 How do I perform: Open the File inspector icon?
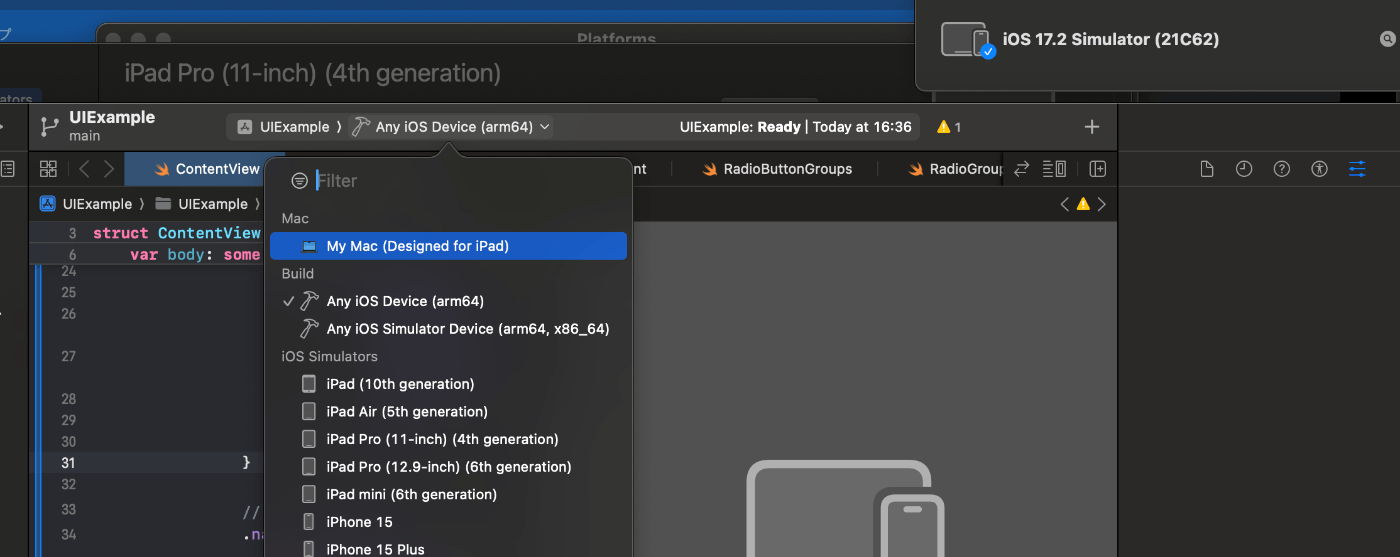click(x=1207, y=169)
